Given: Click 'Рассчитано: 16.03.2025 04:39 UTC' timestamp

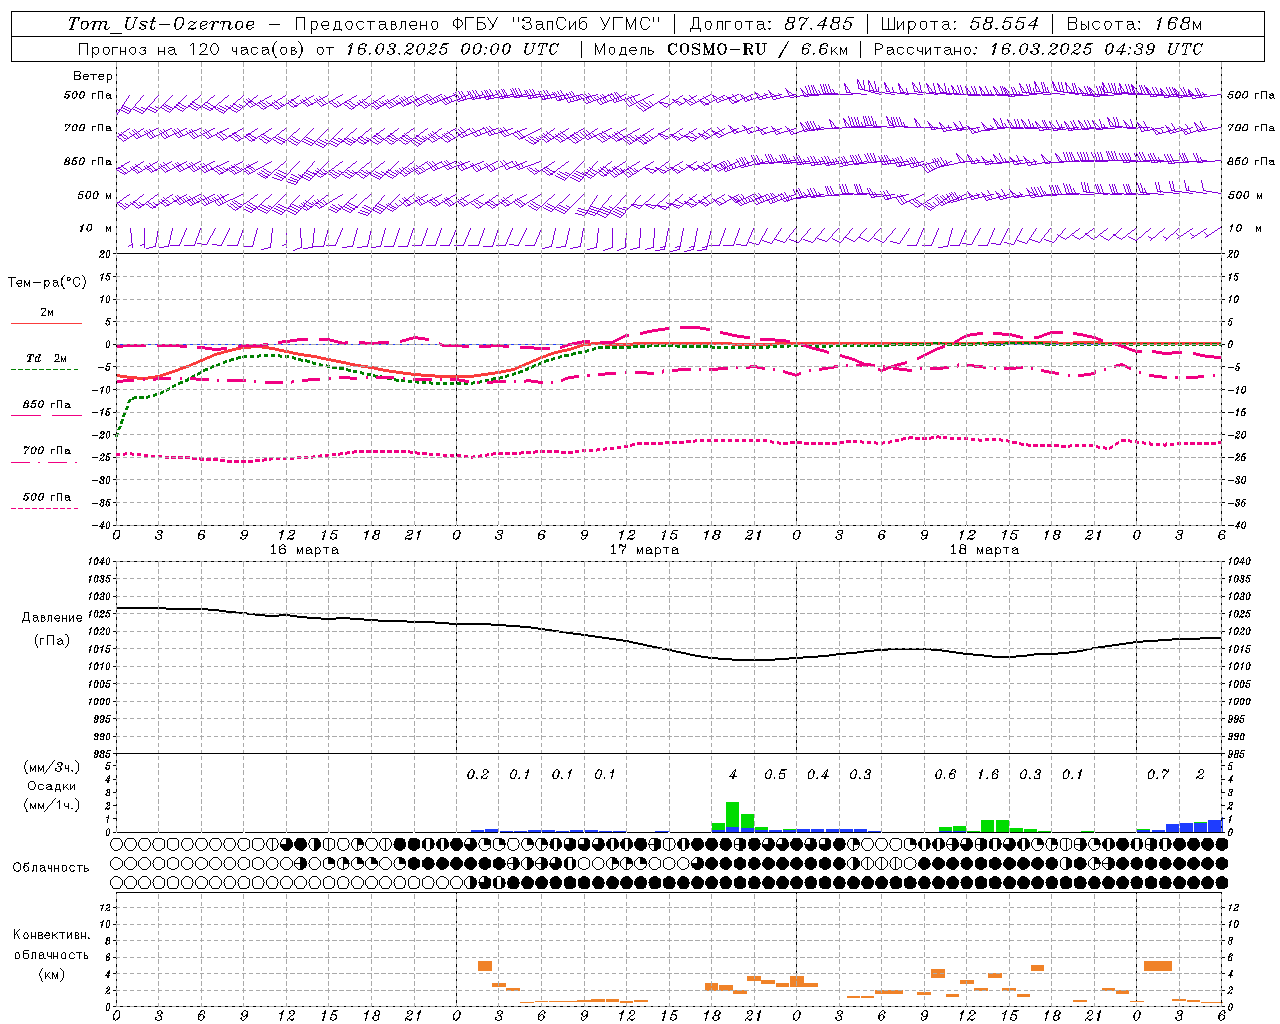Looking at the screenshot, I should pos(1039,49).
